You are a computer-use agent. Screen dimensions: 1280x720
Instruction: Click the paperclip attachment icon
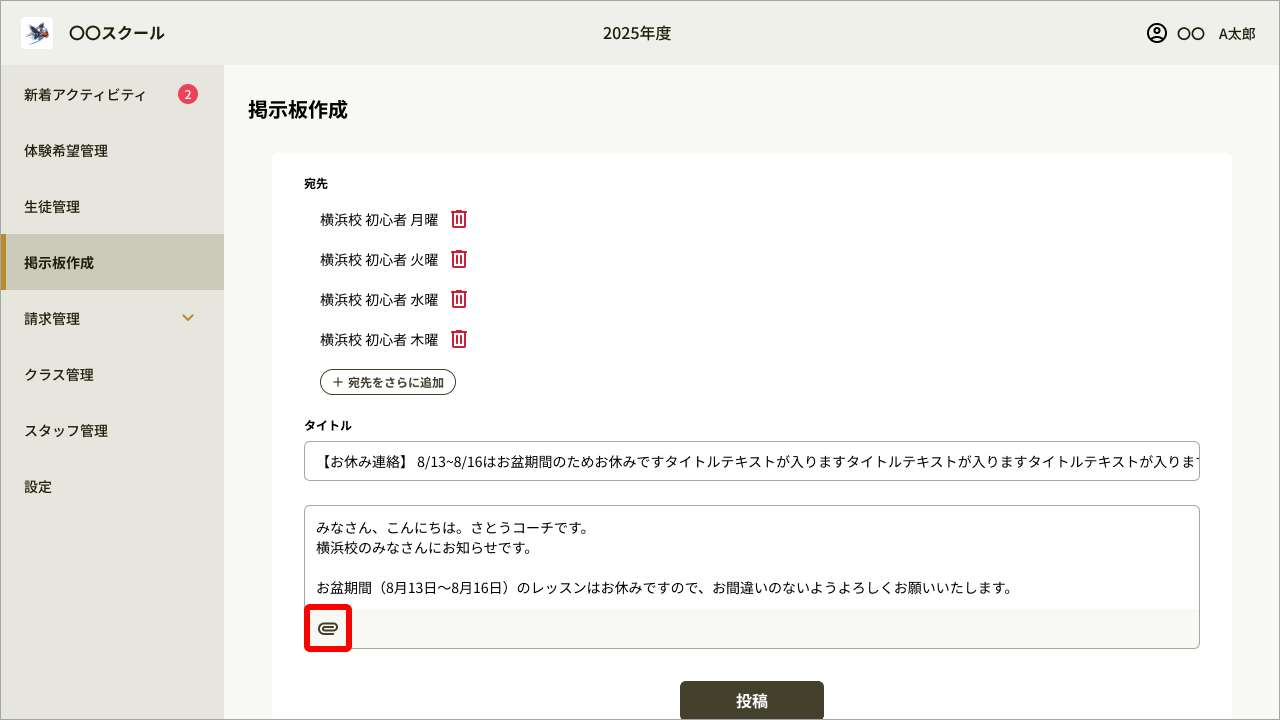[328, 628]
